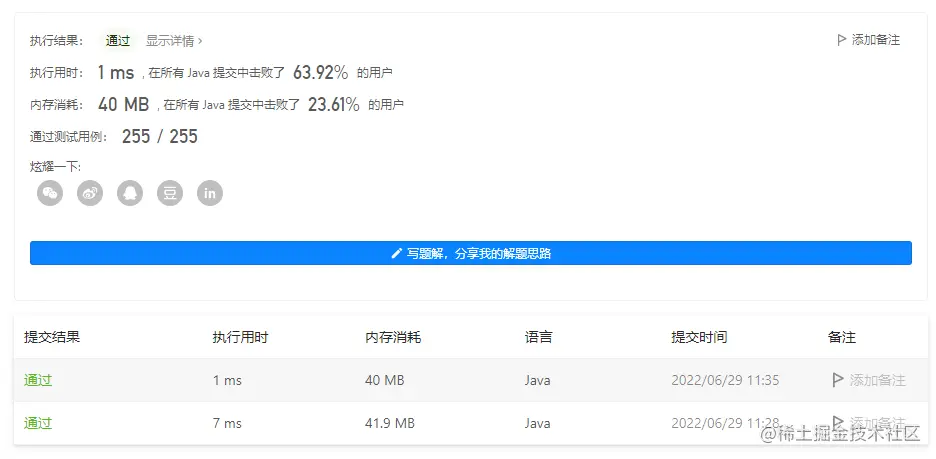
Task: Click the 通过 status badge at top
Action: (118, 41)
